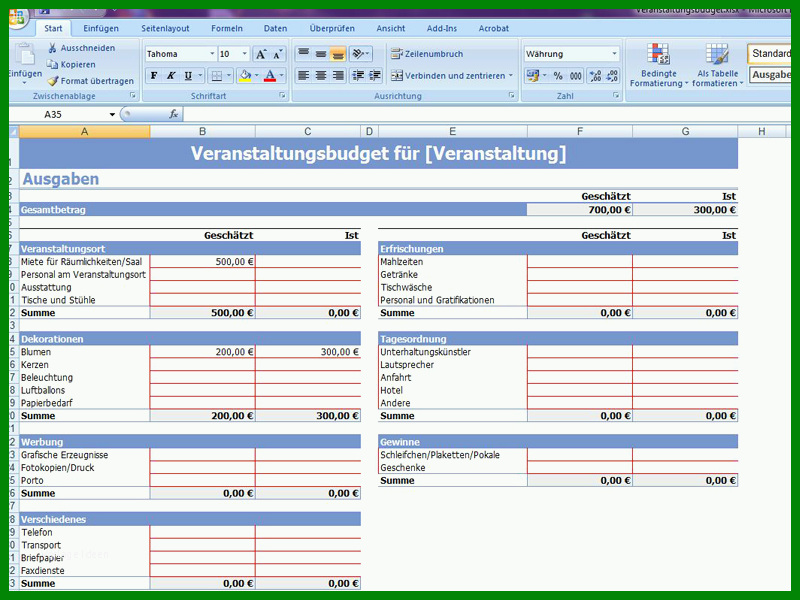Open font name Tahoma dropdown
Image resolution: width=800 pixels, height=600 pixels.
(212, 54)
